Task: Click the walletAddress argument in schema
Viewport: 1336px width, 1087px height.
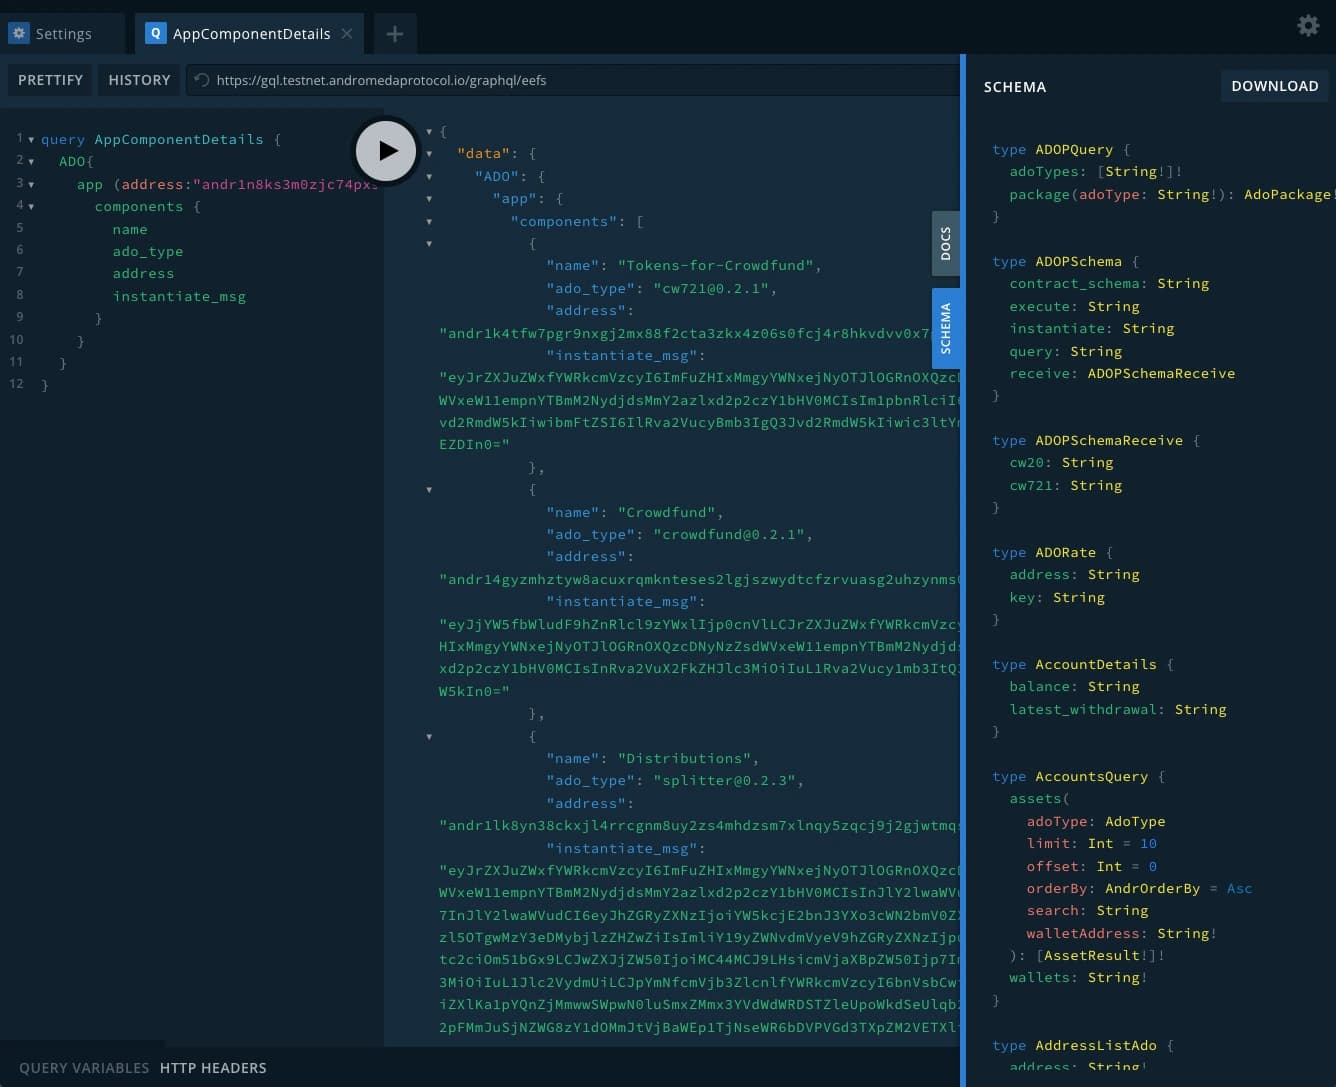Action: click(1083, 933)
